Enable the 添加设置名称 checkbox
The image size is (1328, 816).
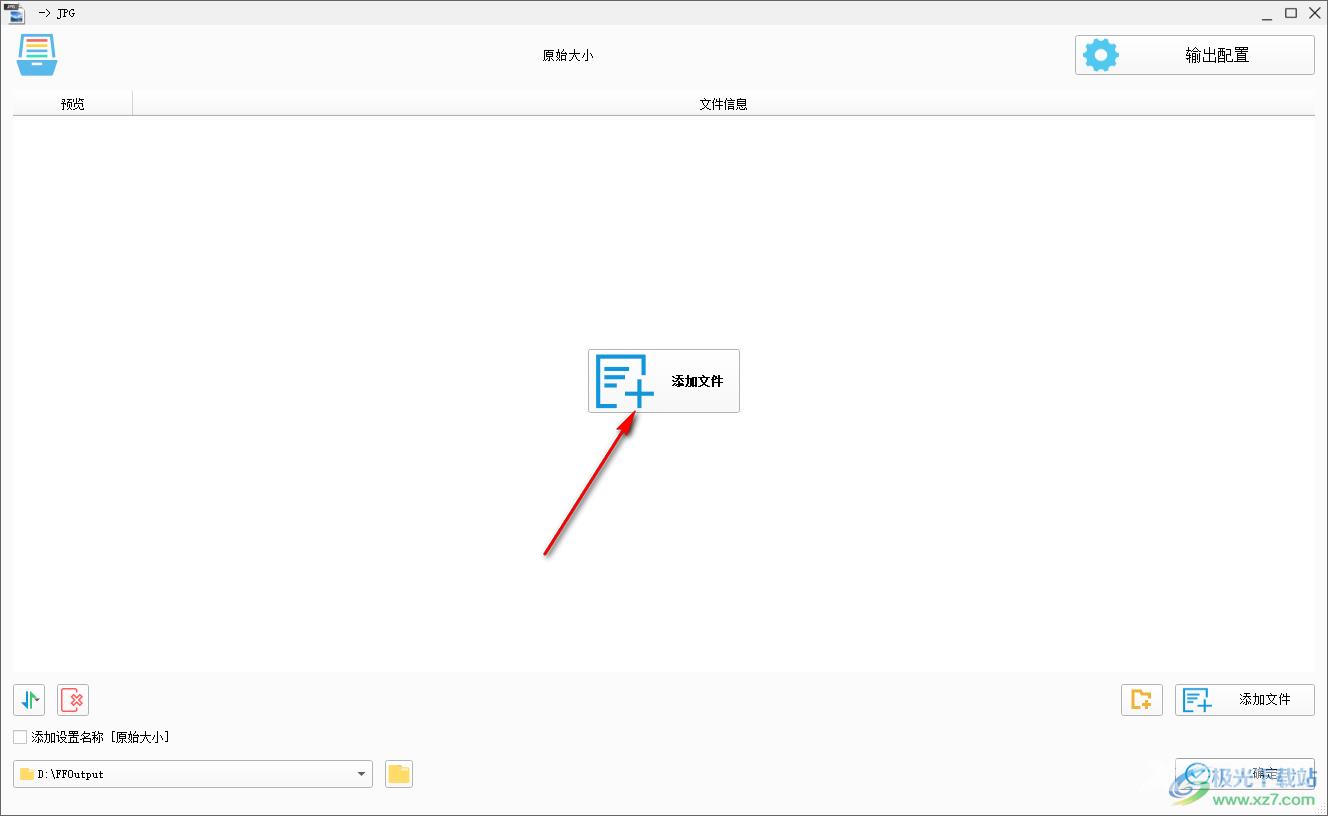20,737
